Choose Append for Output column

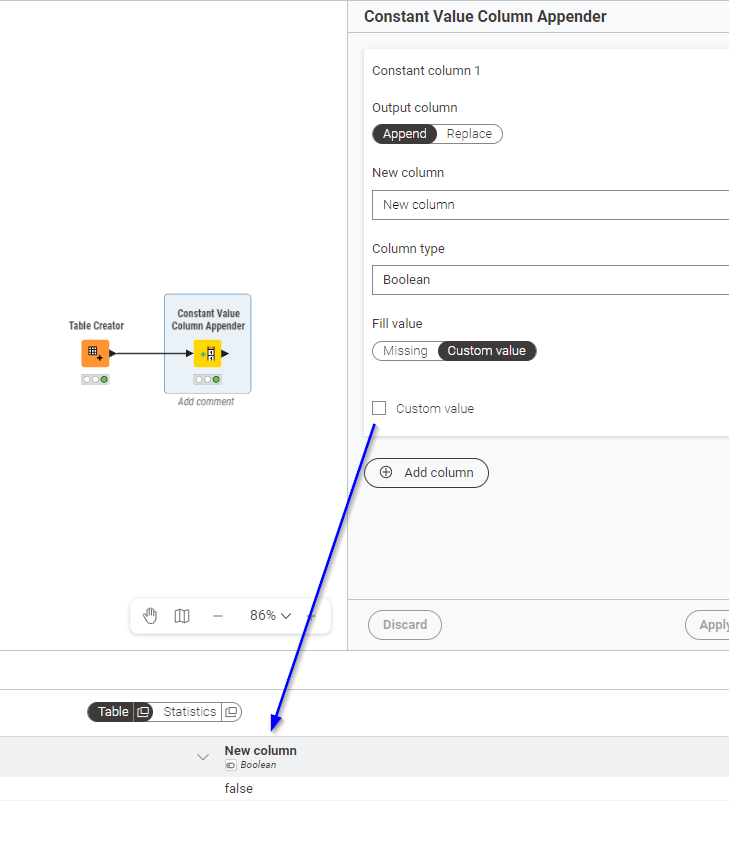click(405, 134)
